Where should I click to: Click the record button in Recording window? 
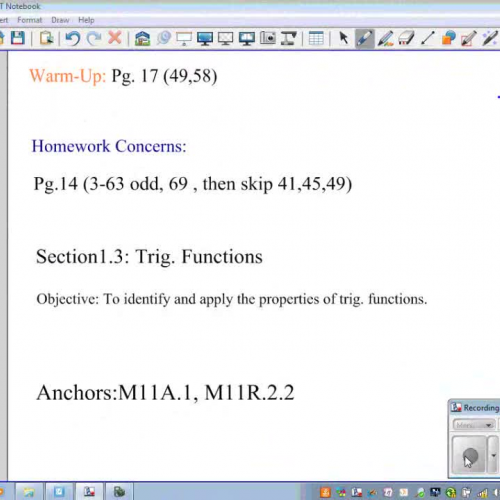click(x=469, y=455)
